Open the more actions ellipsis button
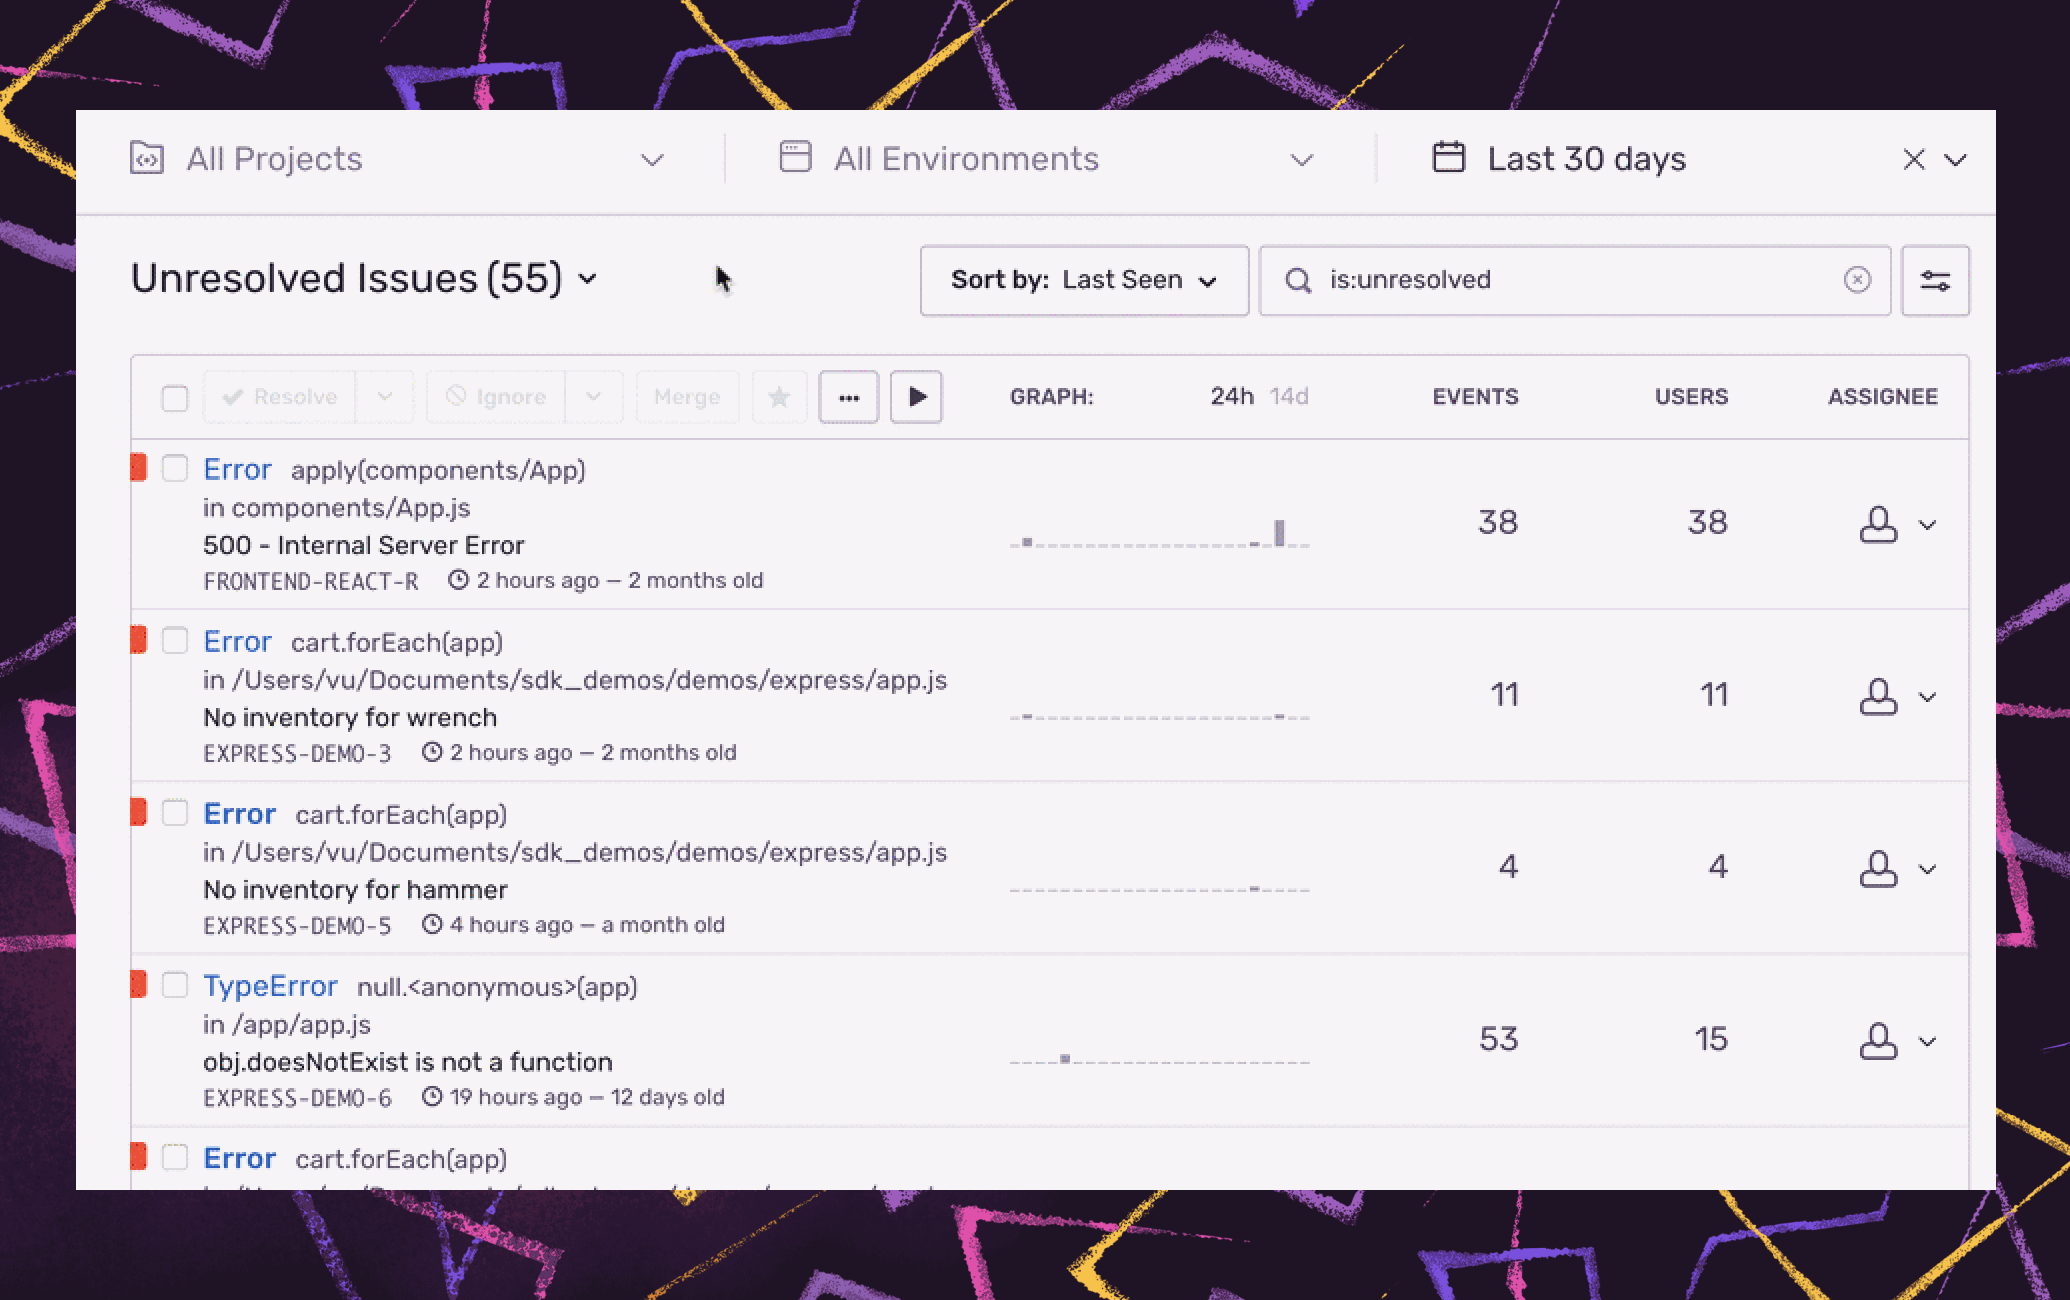The width and height of the screenshot is (2070, 1300). point(848,397)
